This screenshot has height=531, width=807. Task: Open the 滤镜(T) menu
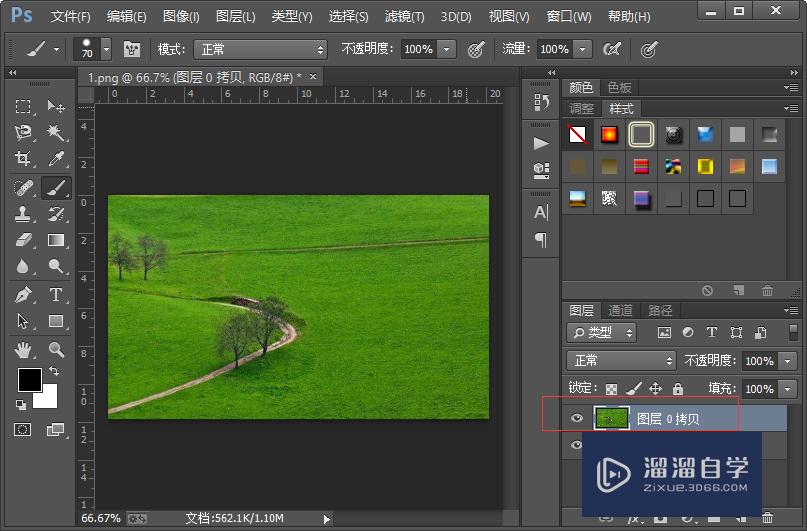point(404,17)
